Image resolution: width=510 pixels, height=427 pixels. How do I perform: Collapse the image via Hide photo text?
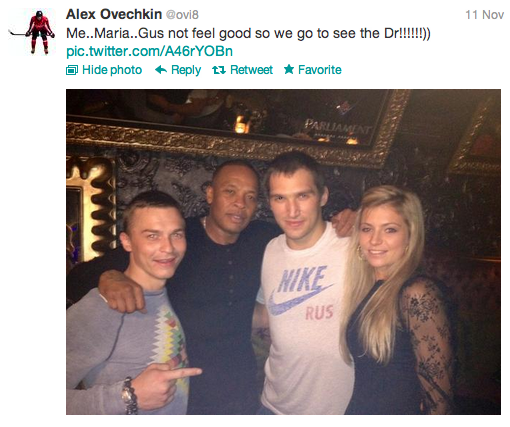[x=112, y=70]
